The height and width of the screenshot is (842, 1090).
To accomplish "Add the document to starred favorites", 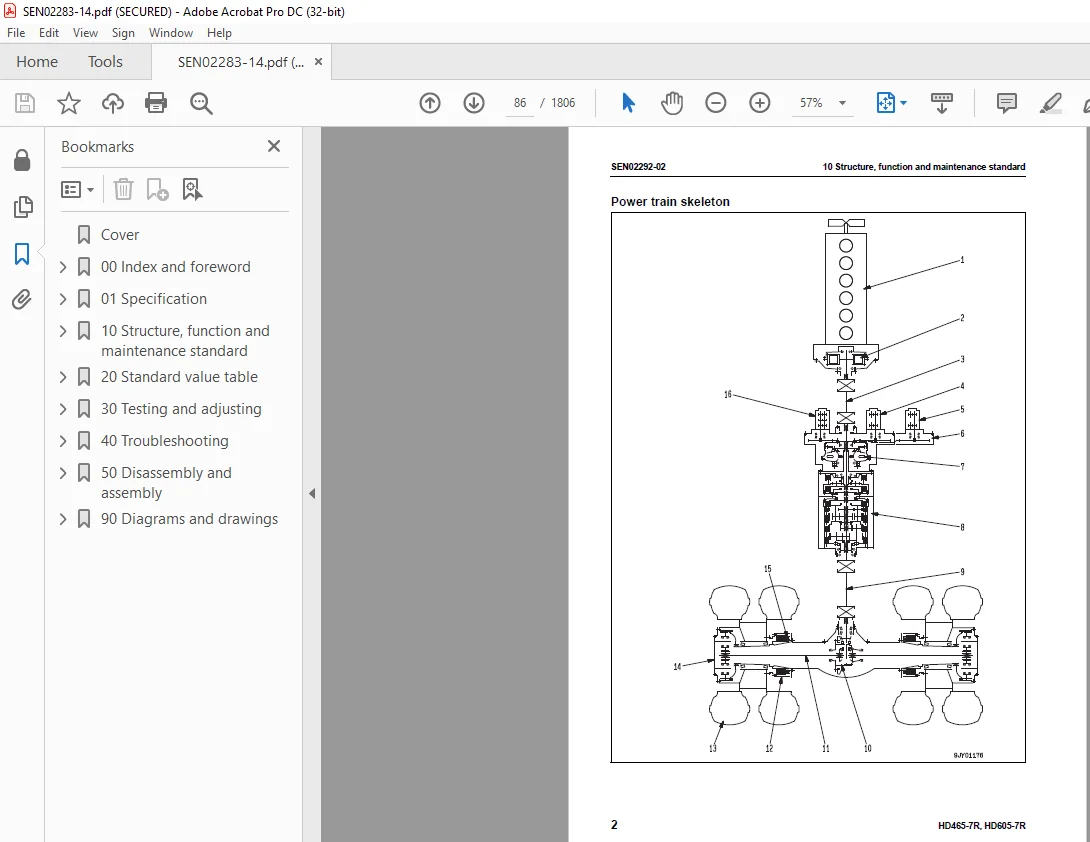I will [x=68, y=103].
